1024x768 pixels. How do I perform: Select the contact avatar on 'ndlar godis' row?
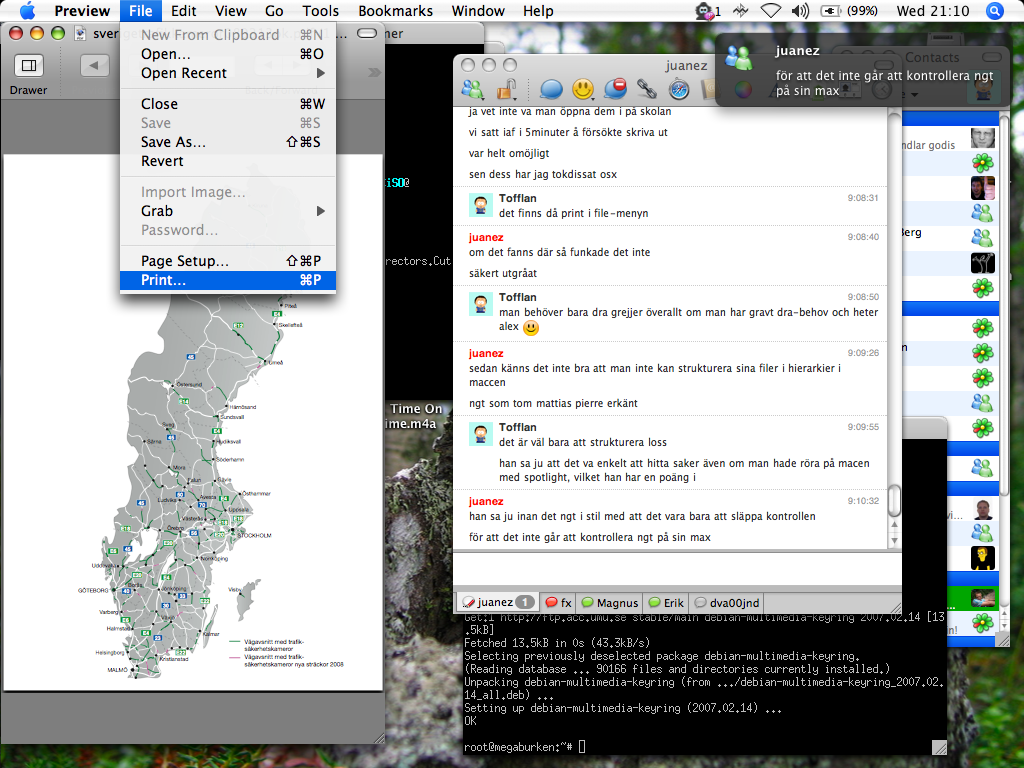pyautogui.click(x=982, y=138)
